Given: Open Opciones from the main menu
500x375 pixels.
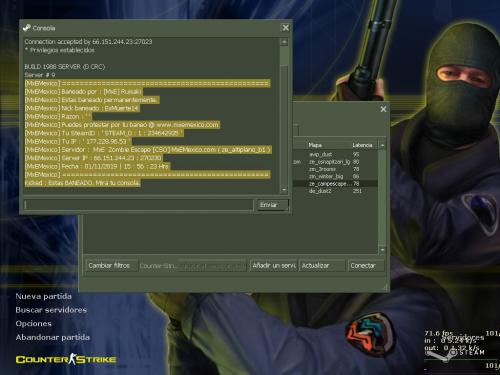Looking at the screenshot, I should [x=34, y=324].
